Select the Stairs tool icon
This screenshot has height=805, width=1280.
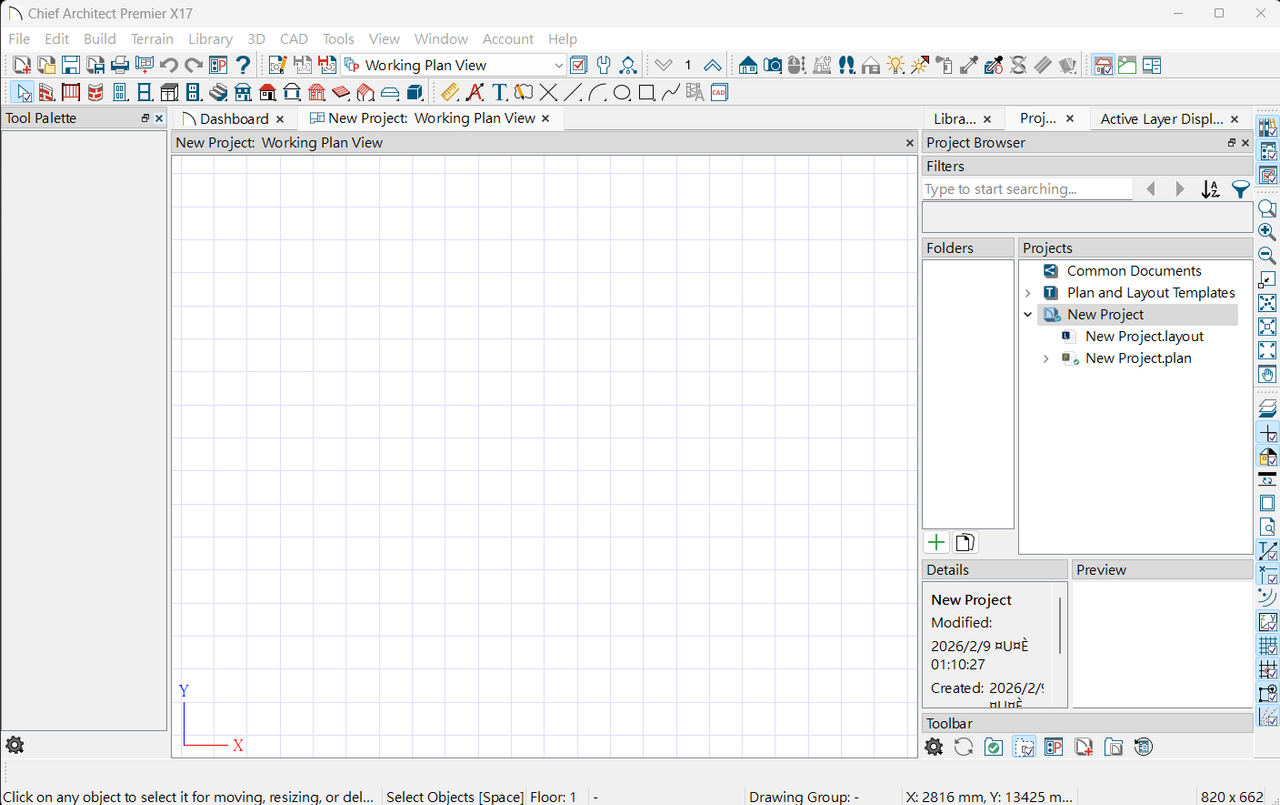point(218,93)
